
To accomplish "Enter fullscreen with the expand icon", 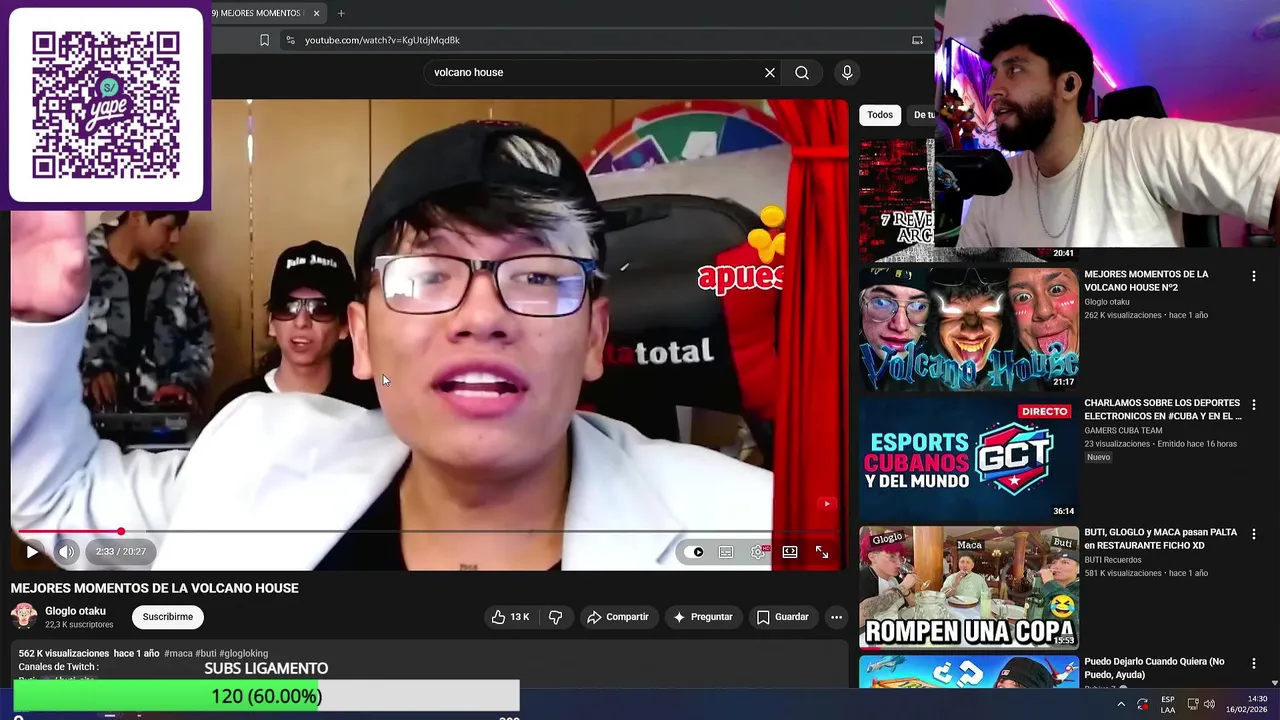I will coord(822,552).
